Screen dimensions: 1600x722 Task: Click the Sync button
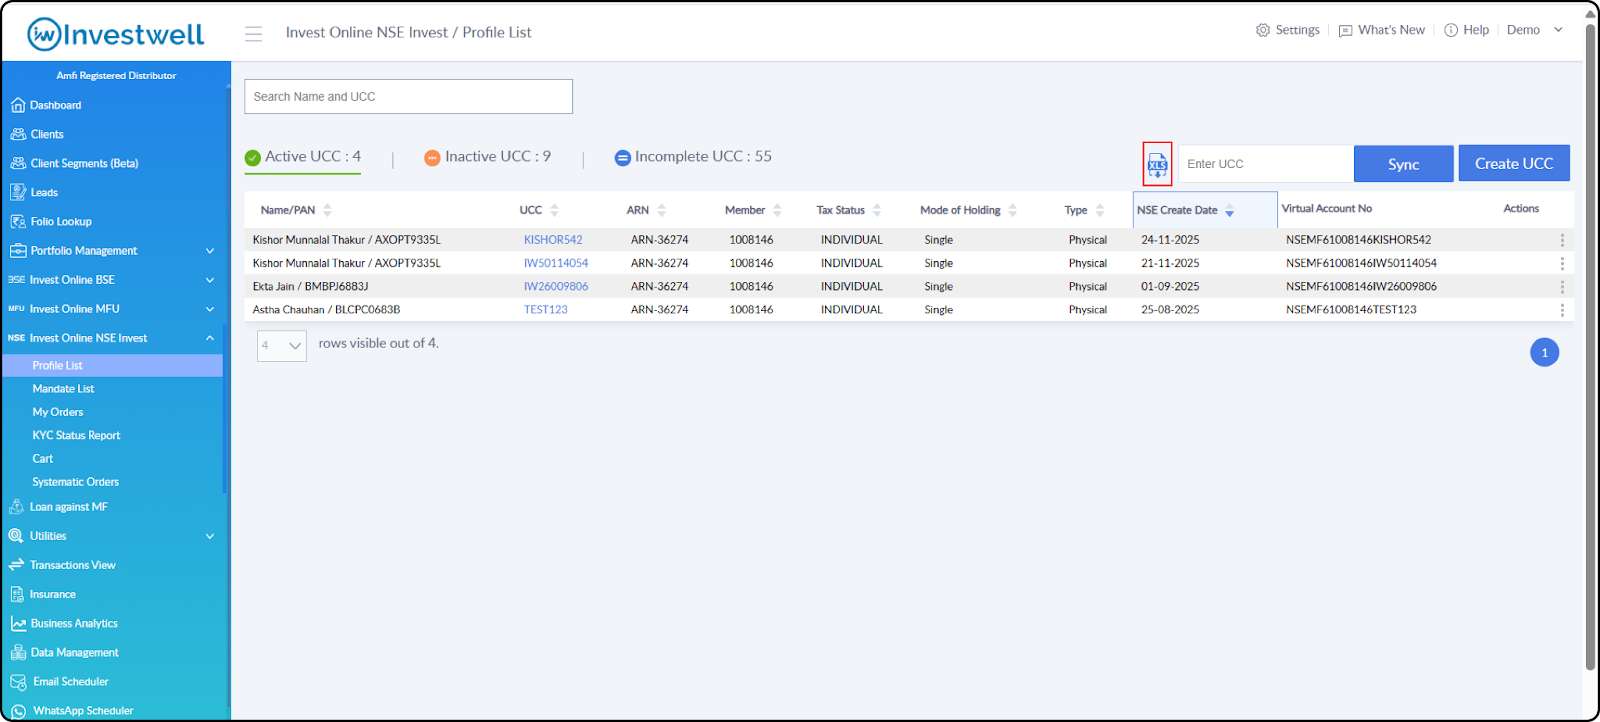tap(1404, 164)
